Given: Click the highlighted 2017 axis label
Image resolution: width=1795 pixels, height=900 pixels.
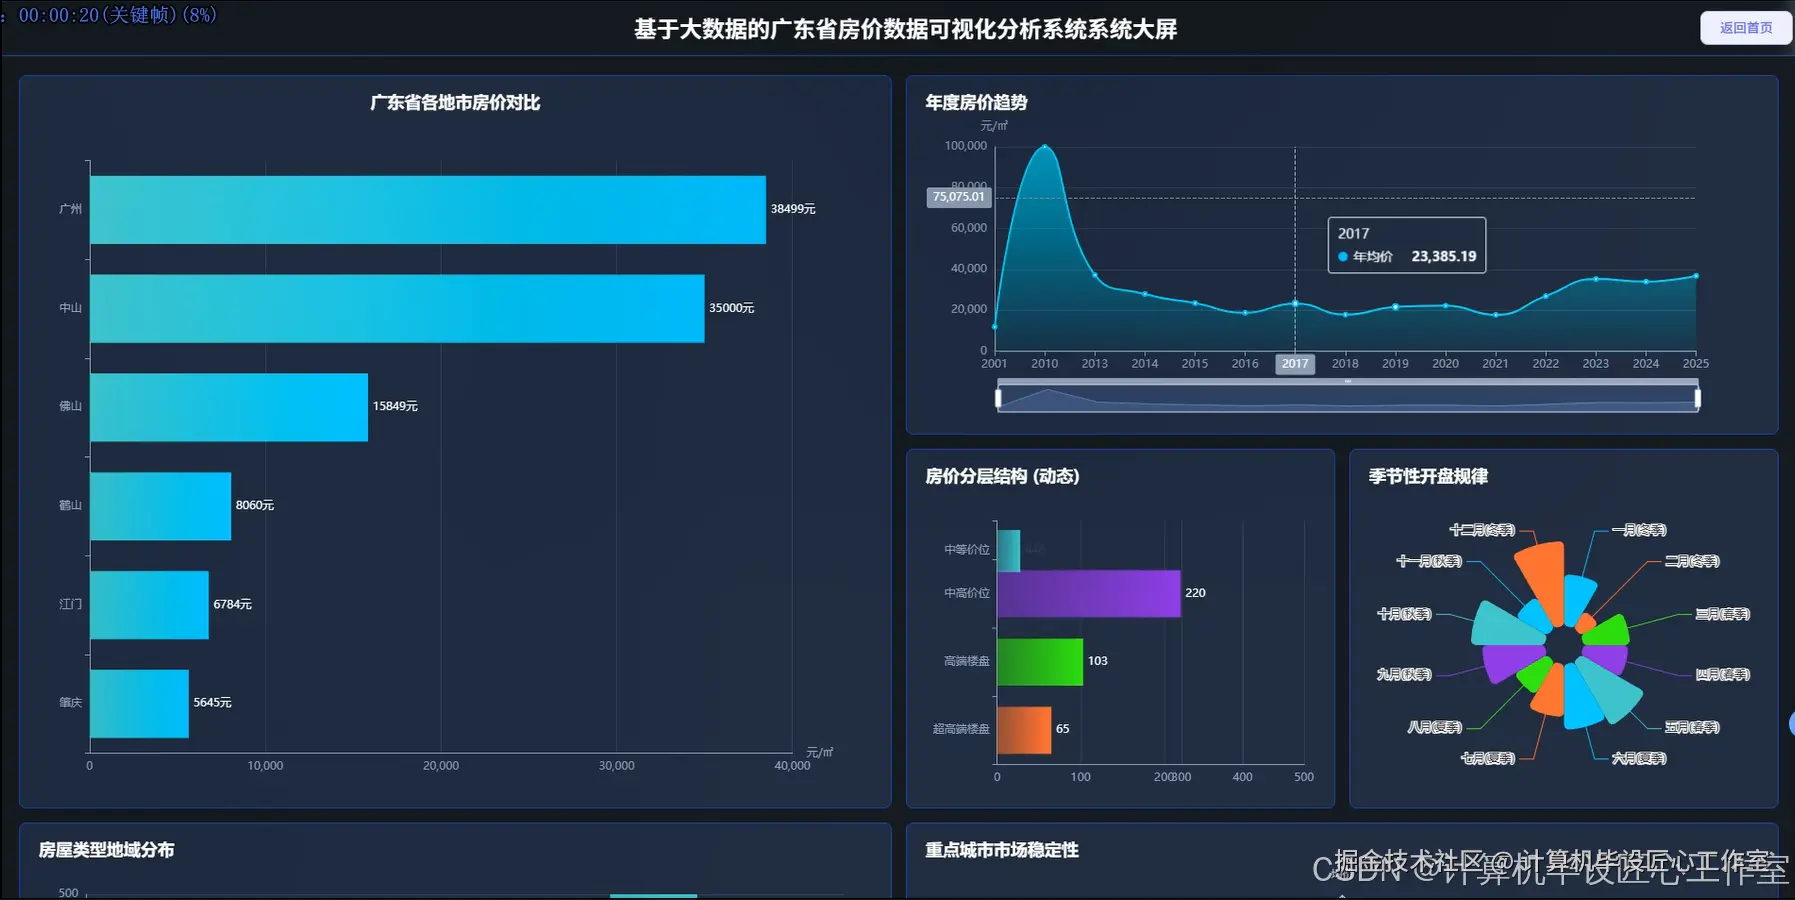Looking at the screenshot, I should [x=1295, y=364].
